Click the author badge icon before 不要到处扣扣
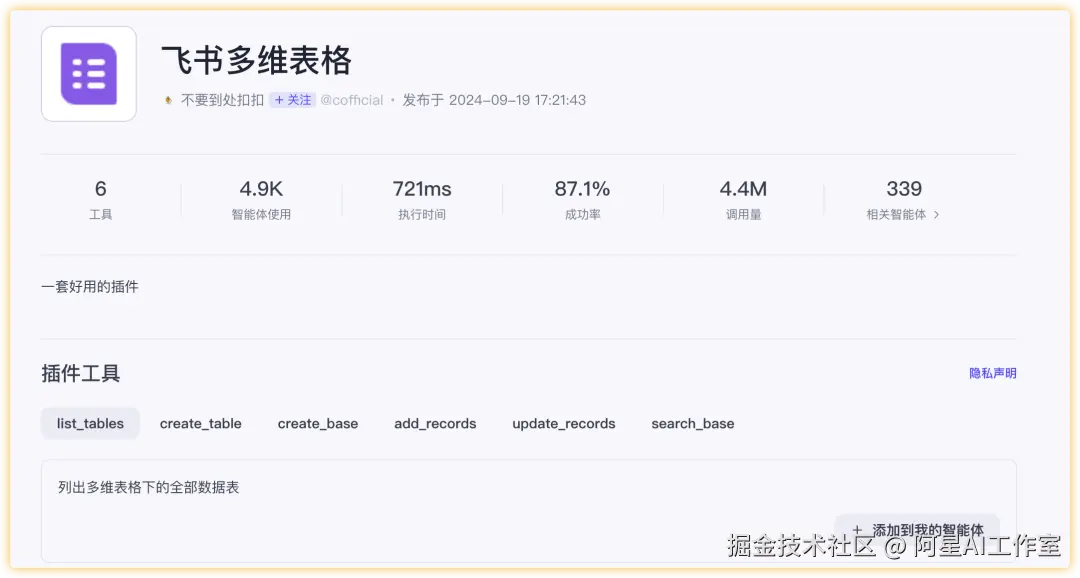This screenshot has width=1080, height=578. coord(168,101)
